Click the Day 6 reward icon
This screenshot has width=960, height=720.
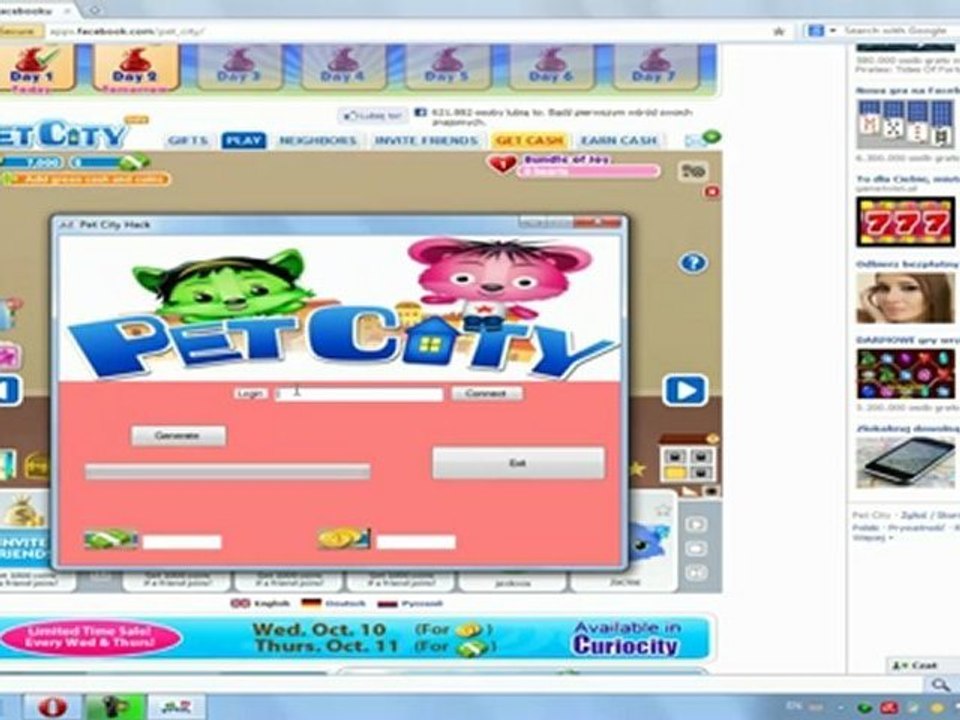551,67
